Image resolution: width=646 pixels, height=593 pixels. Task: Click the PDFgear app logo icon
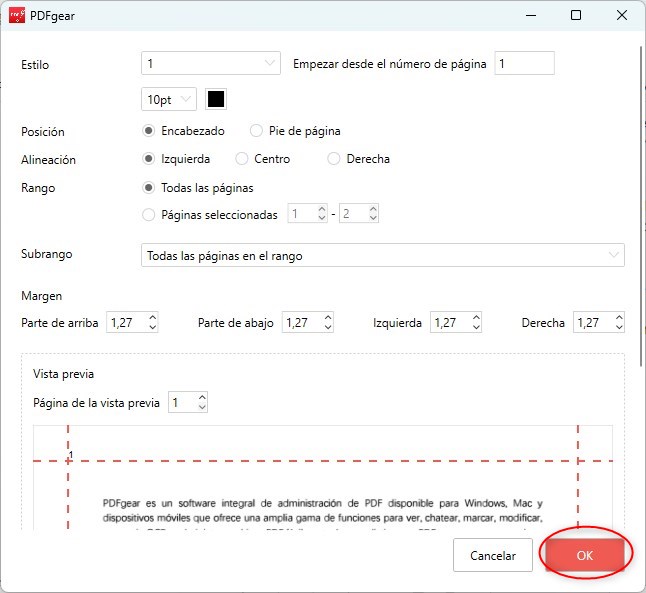(16, 16)
